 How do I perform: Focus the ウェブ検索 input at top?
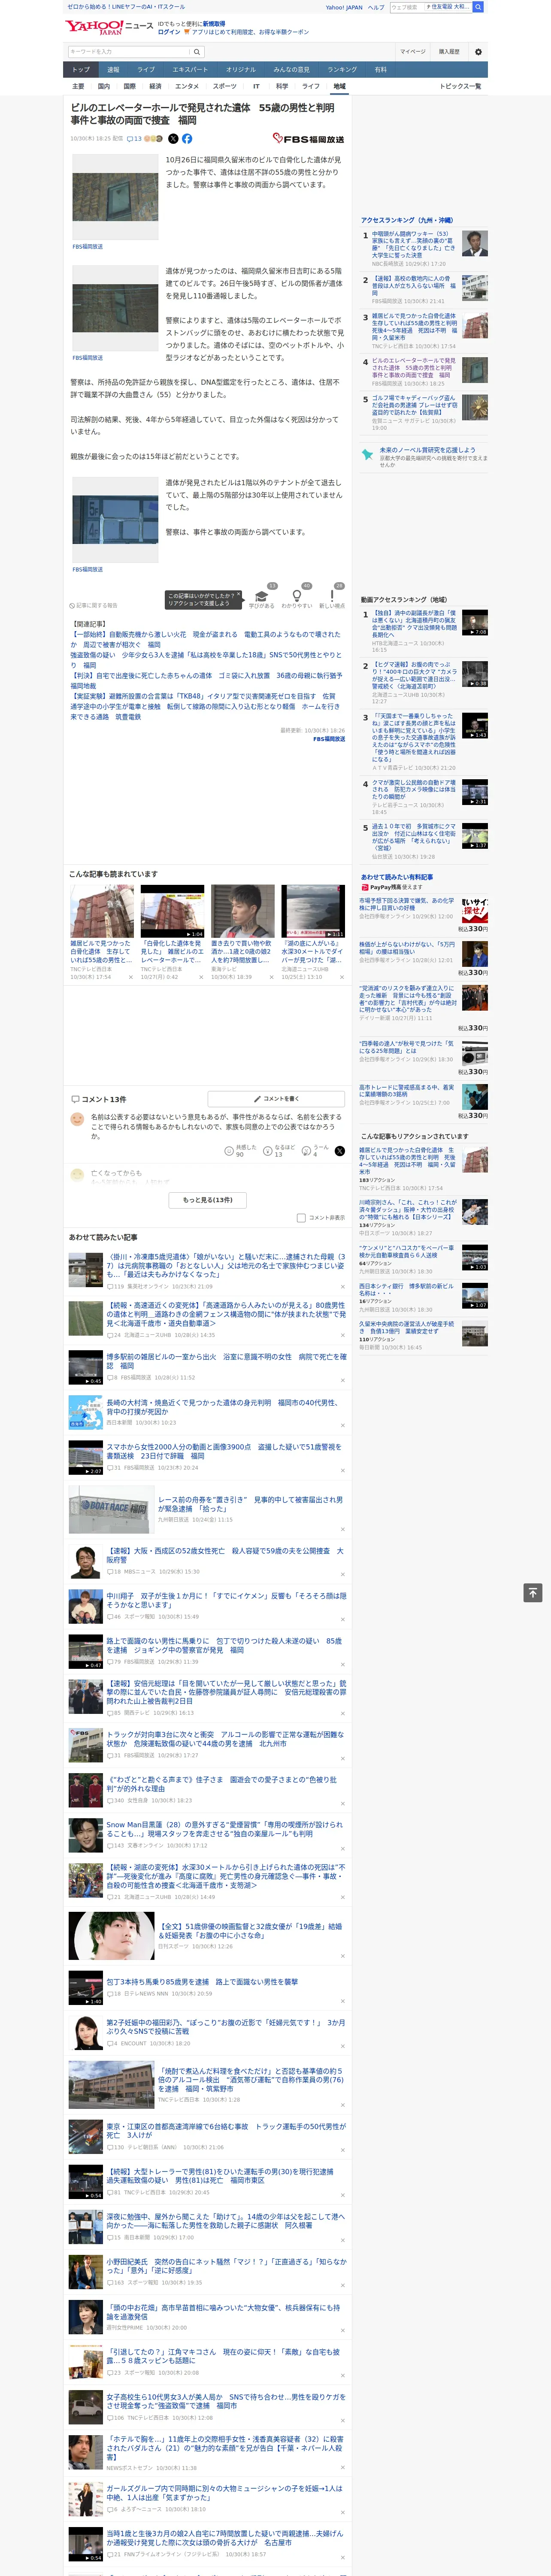407,7
